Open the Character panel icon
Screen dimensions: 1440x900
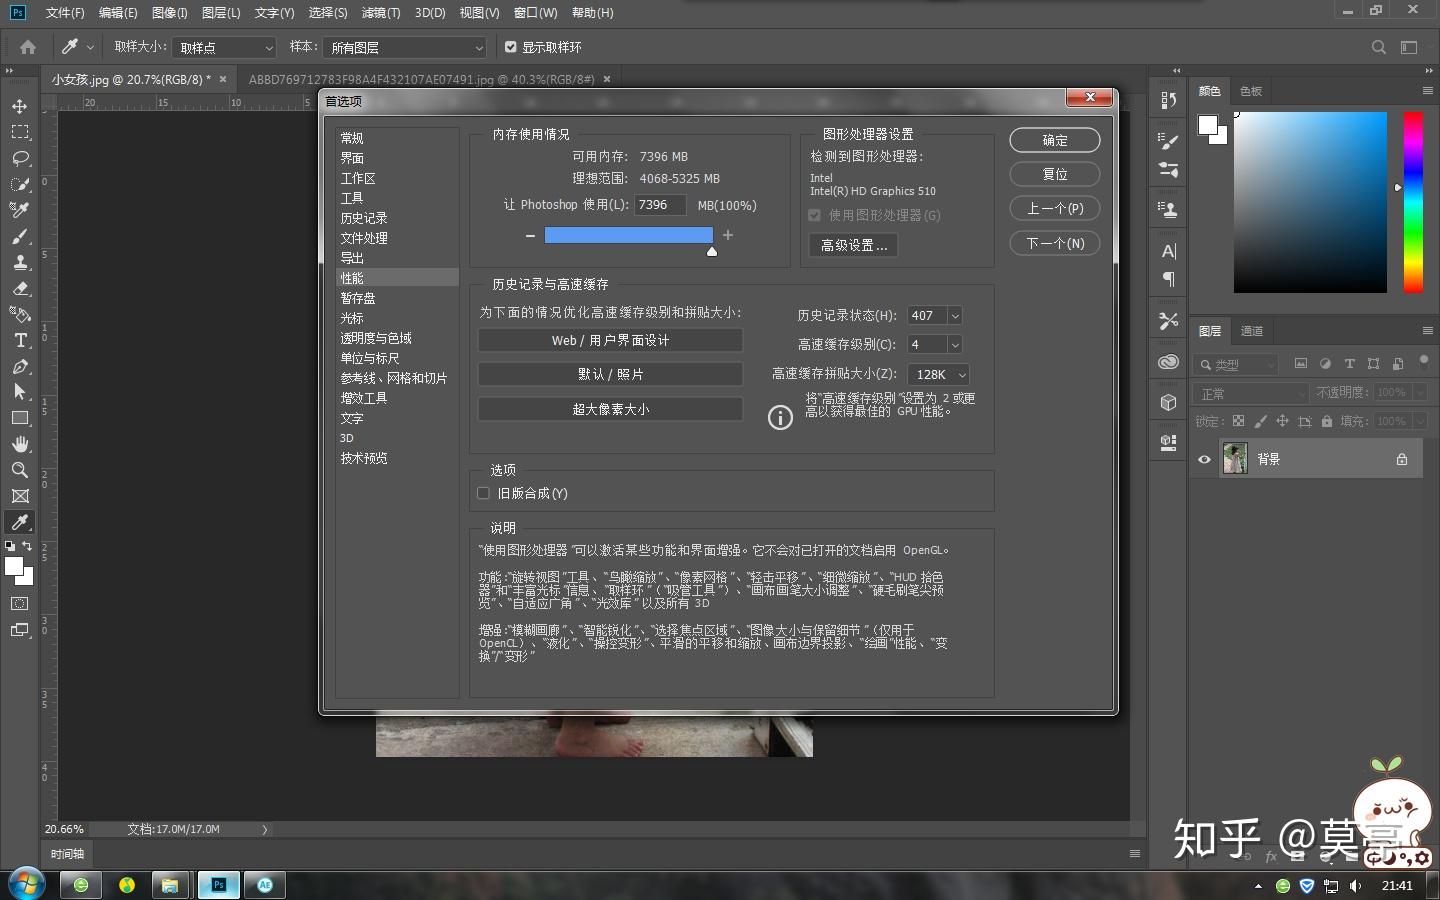[1168, 252]
